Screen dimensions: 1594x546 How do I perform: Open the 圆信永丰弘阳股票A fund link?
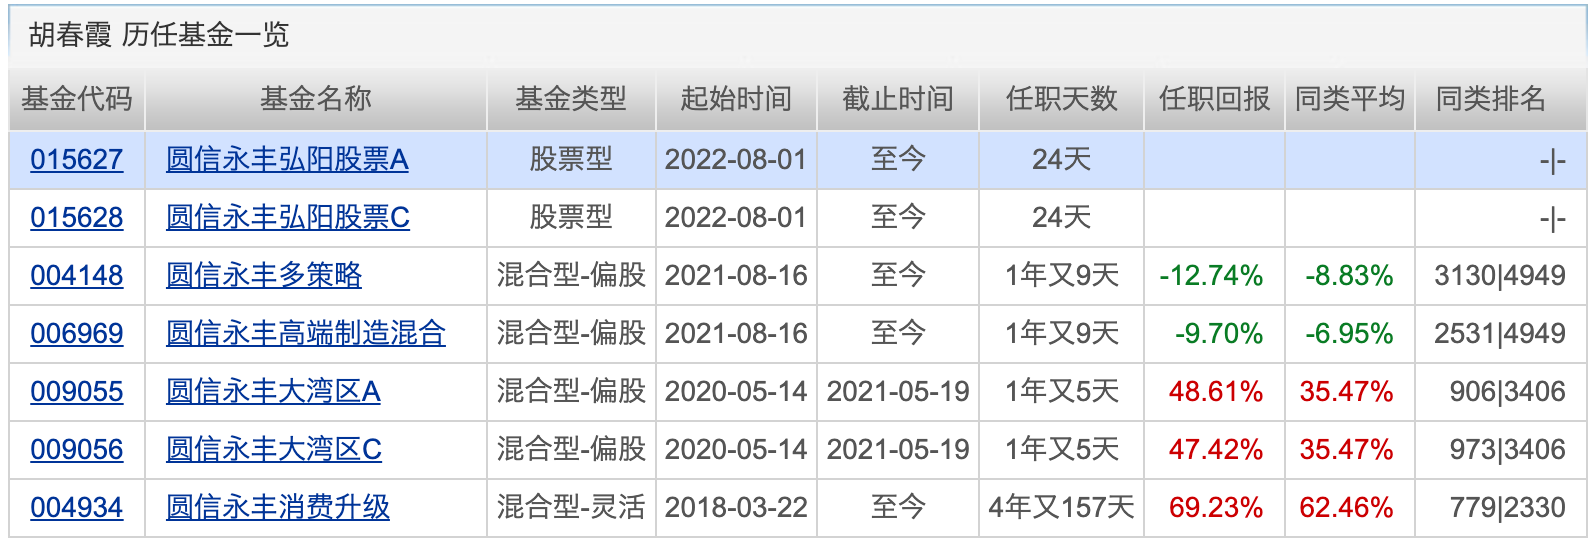tap(287, 160)
